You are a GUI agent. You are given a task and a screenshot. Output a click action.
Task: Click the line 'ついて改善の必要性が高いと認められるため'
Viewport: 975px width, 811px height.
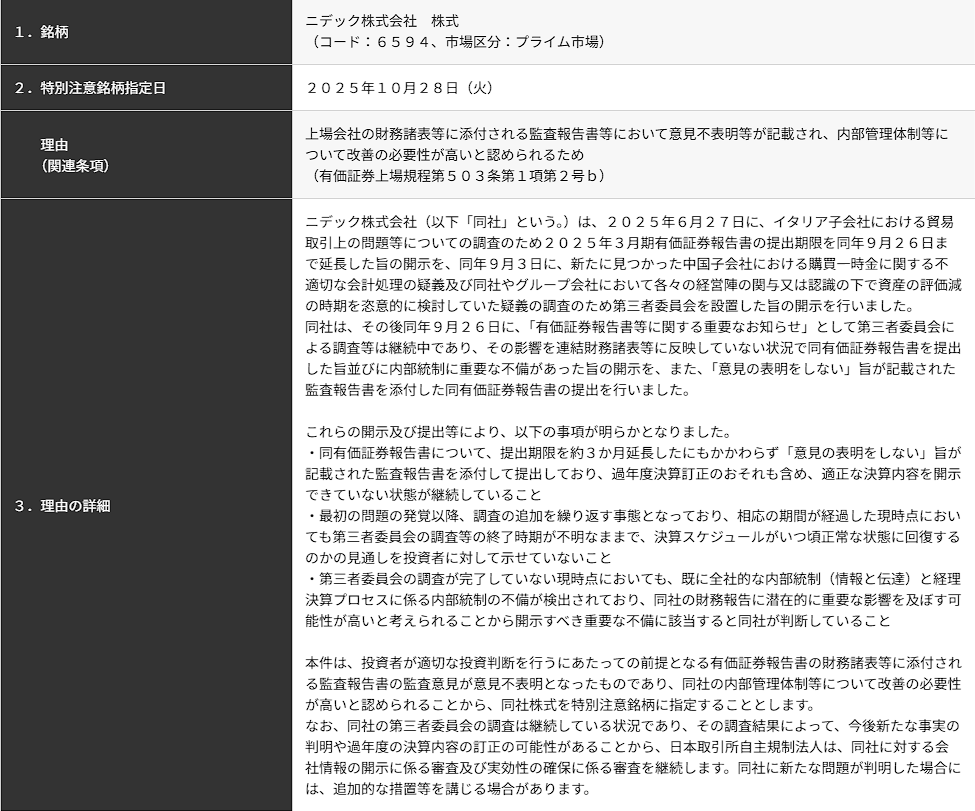pyautogui.click(x=445, y=154)
